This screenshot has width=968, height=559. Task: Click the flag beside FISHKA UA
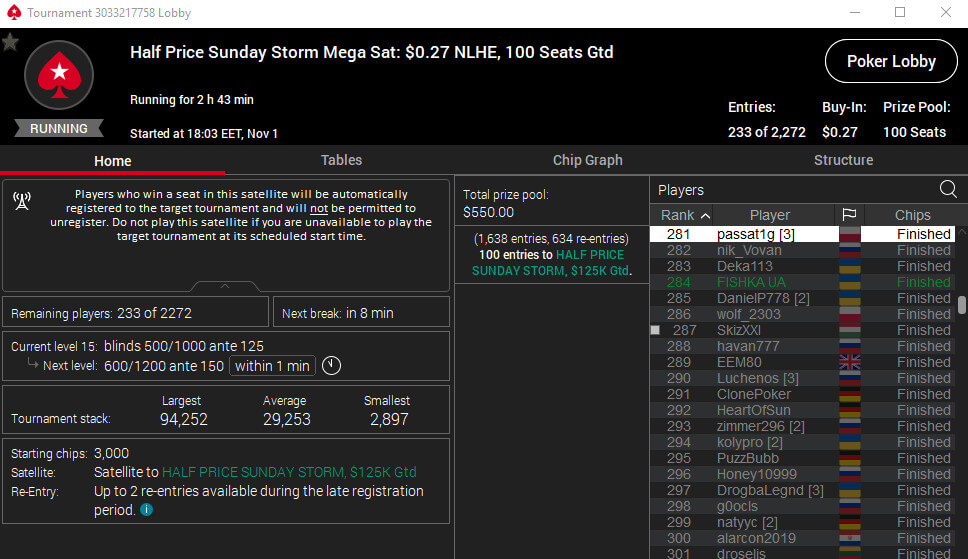(849, 282)
